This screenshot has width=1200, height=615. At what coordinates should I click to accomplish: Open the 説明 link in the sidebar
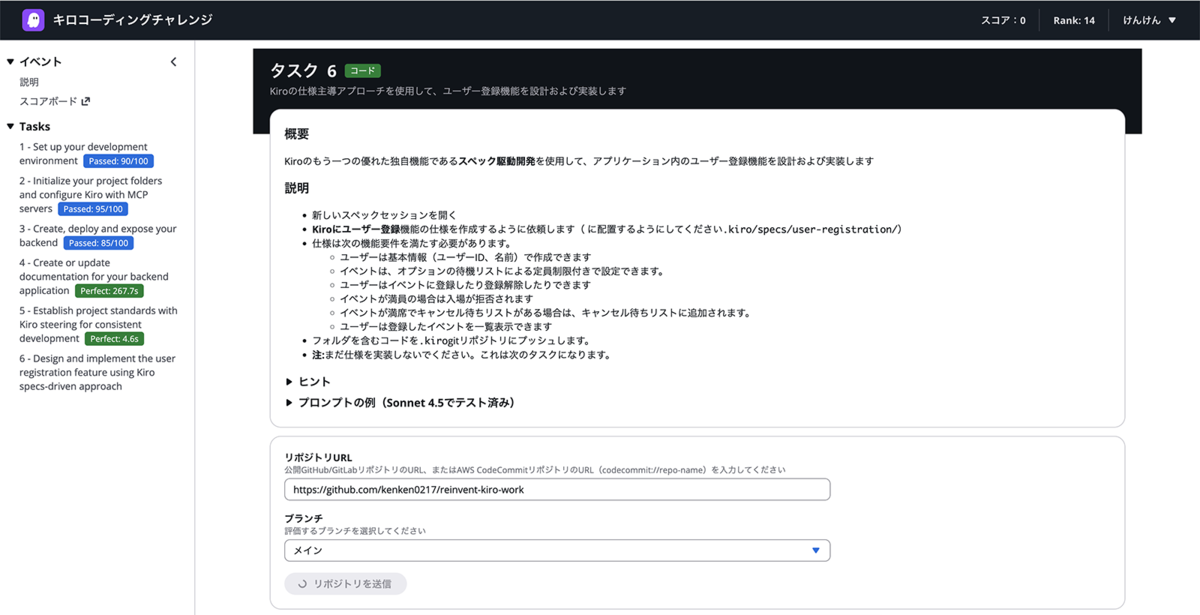[x=29, y=82]
